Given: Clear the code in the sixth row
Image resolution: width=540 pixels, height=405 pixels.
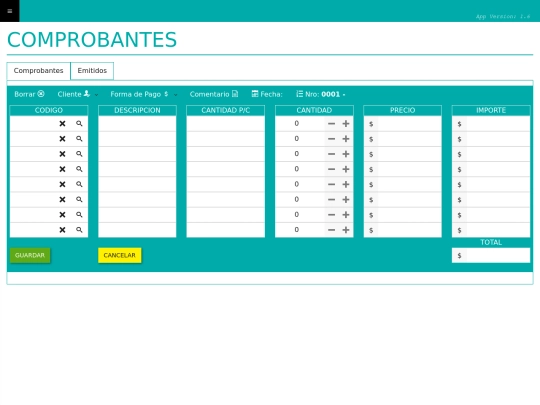Looking at the screenshot, I should pyautogui.click(x=62, y=199).
